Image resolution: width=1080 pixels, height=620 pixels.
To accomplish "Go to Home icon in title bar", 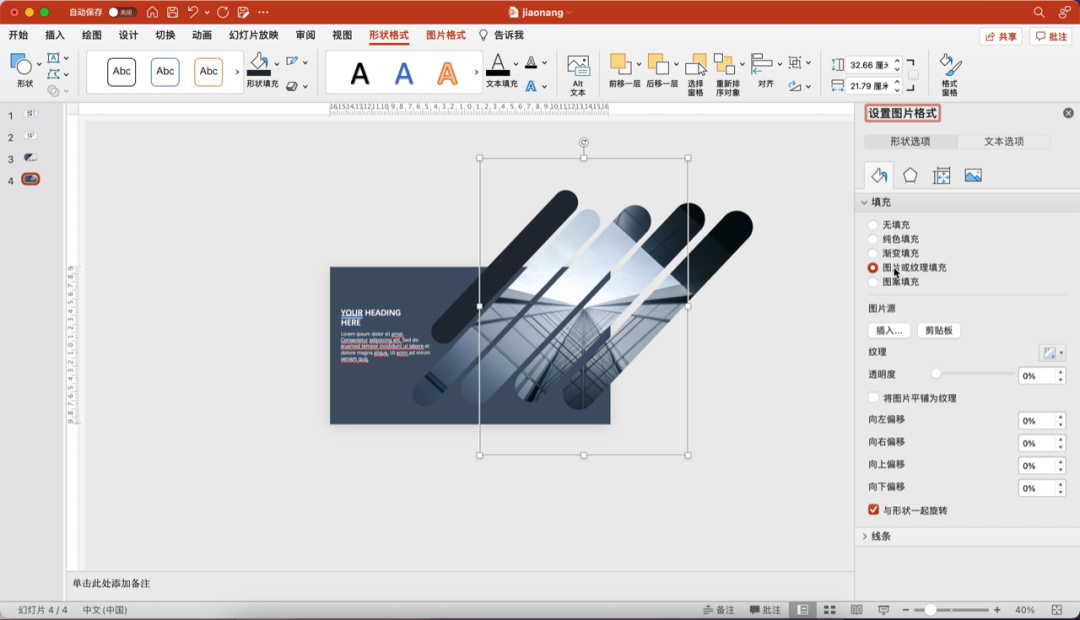I will point(152,12).
